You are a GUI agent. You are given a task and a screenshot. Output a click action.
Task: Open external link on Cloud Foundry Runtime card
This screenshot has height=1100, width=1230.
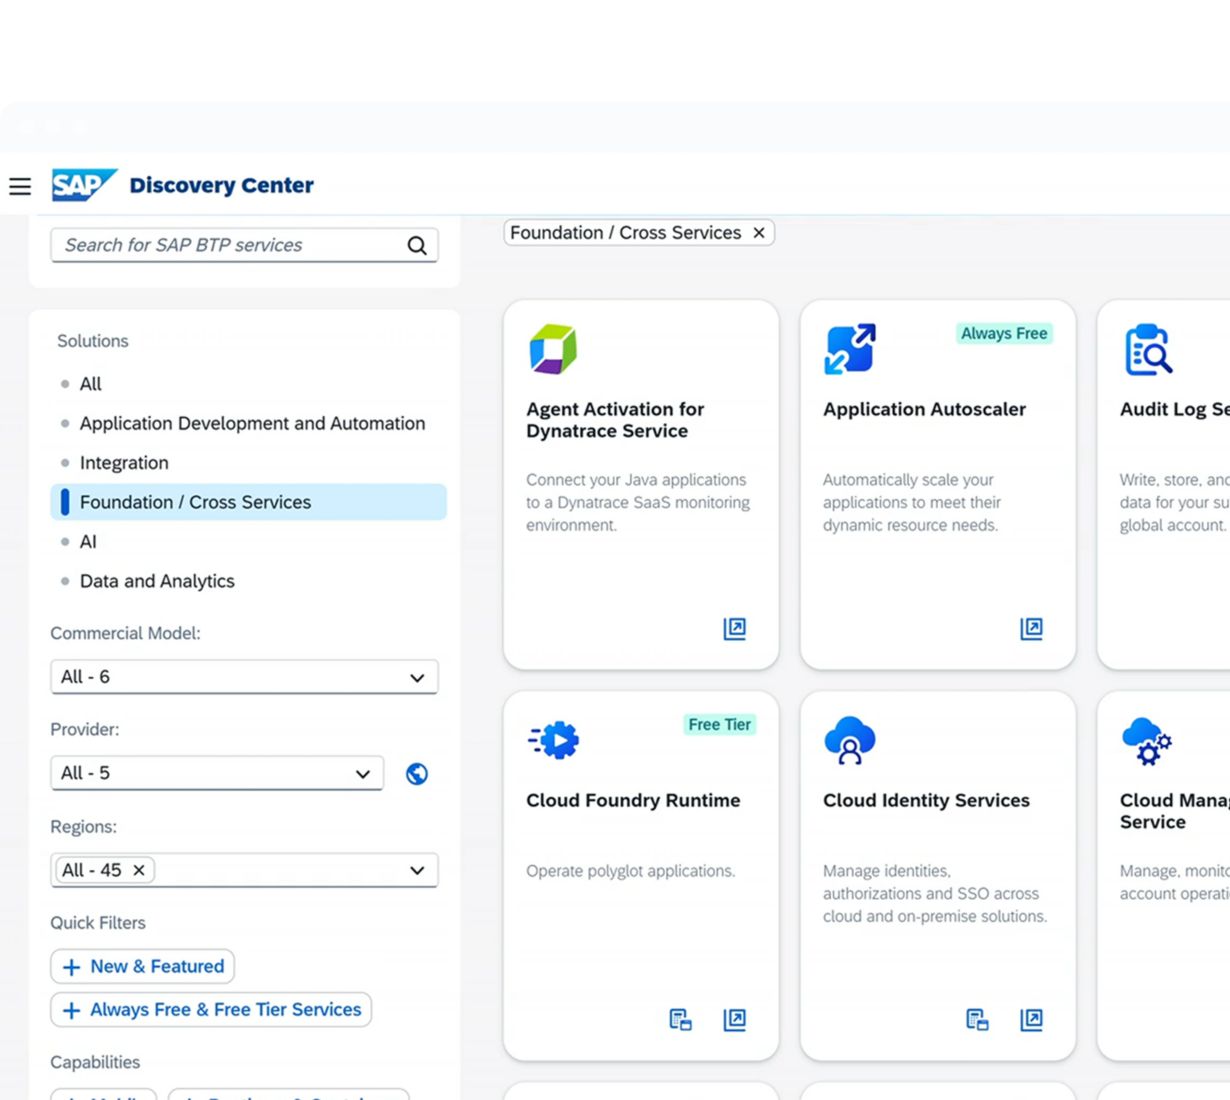coord(735,1019)
